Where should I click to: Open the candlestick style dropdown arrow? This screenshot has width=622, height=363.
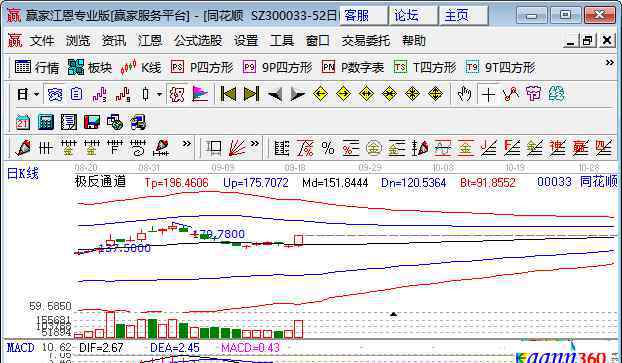159,94
